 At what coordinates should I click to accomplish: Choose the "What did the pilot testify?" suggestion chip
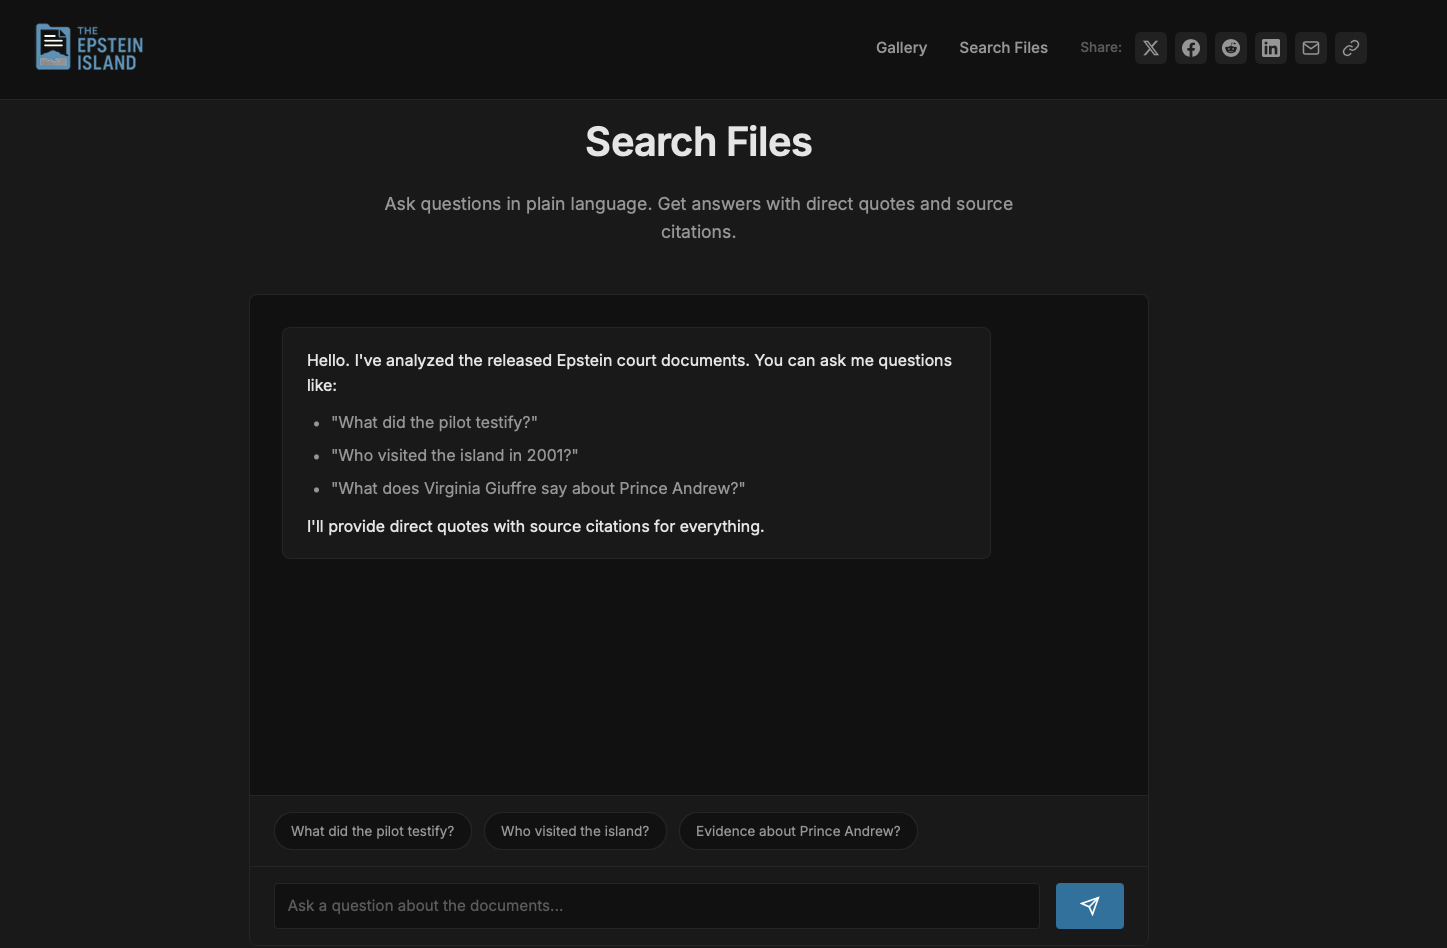(x=372, y=831)
